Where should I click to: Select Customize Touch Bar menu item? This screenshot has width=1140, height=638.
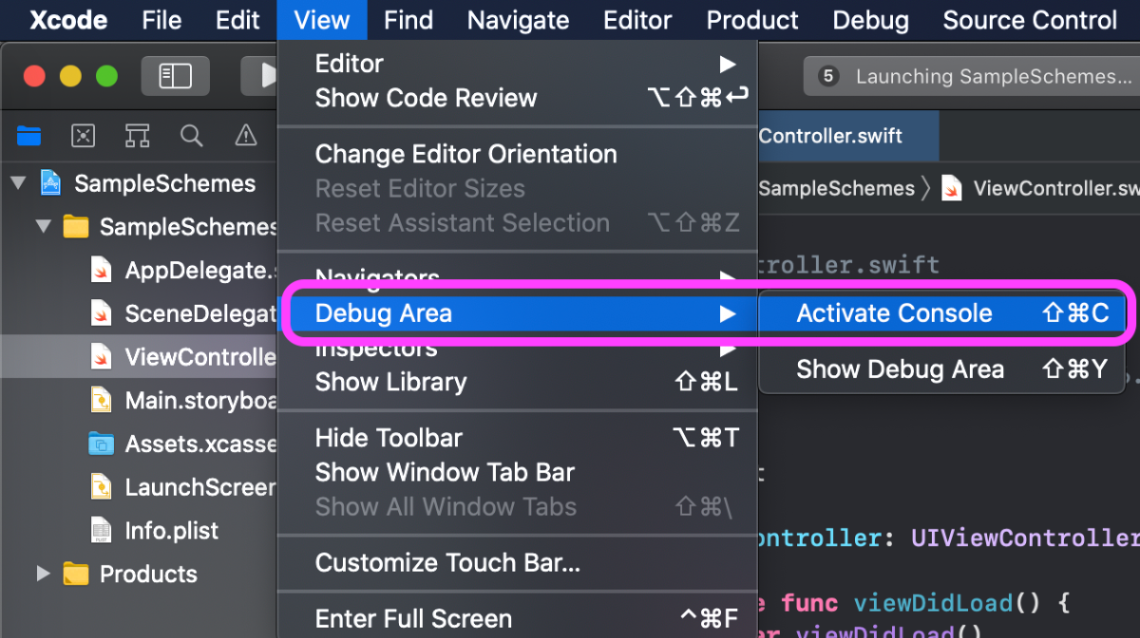tap(518, 563)
